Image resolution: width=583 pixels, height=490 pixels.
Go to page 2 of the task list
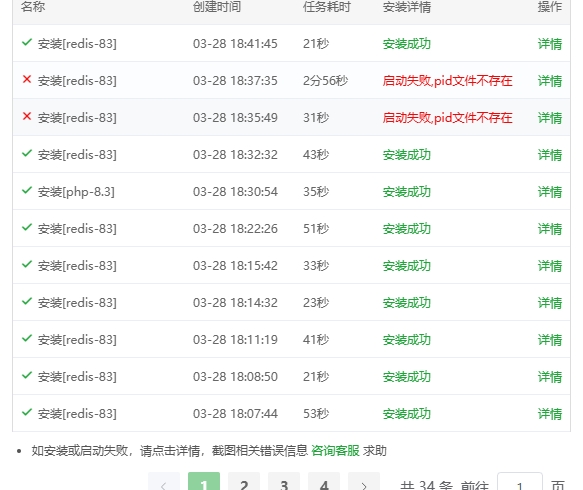click(244, 484)
